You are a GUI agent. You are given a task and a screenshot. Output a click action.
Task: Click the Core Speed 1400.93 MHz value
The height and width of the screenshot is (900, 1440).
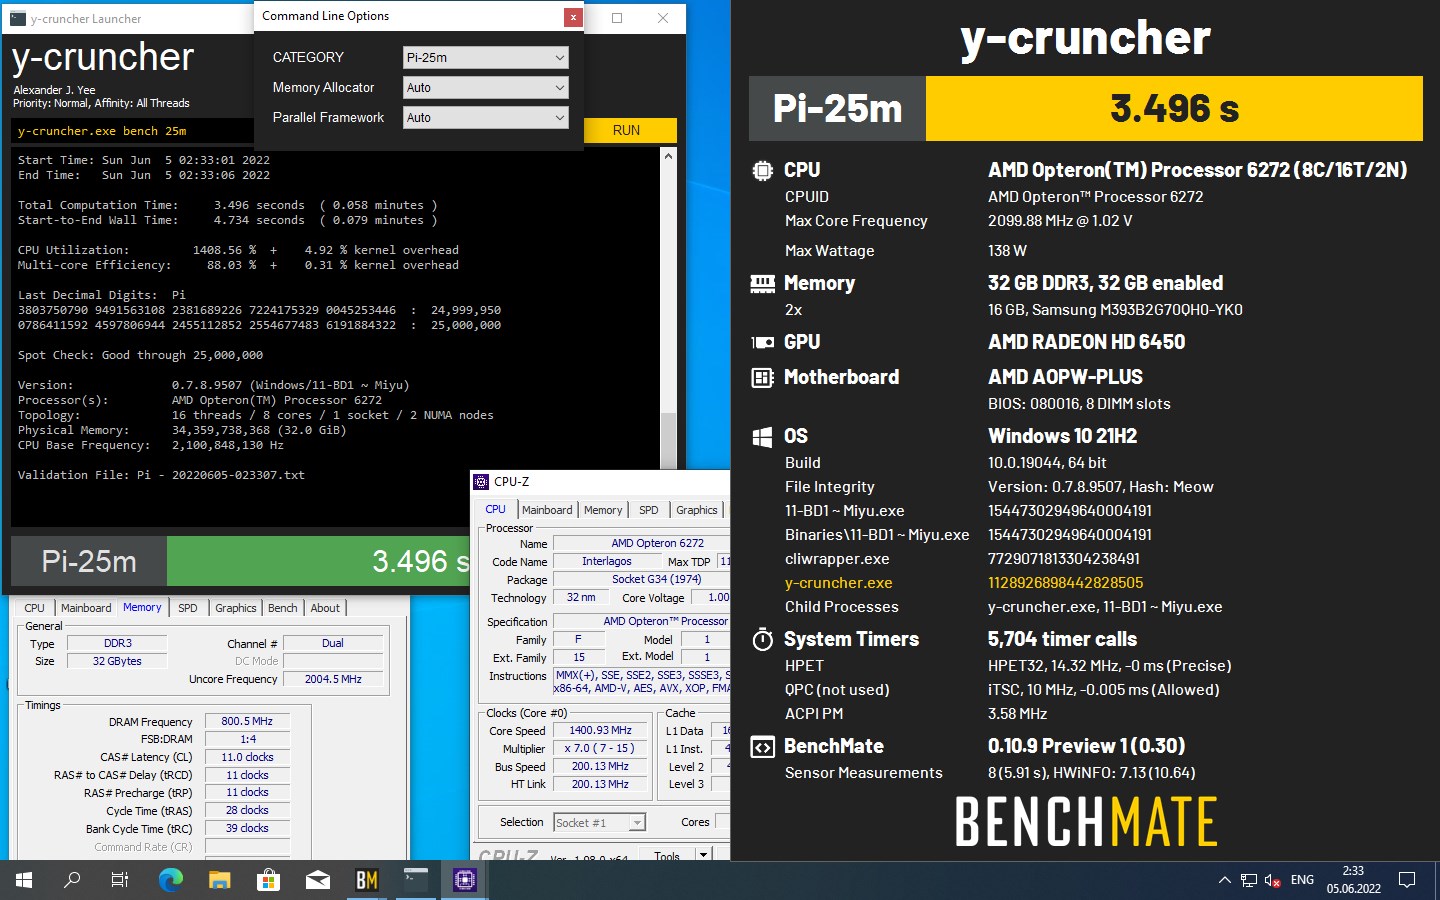coord(601,731)
